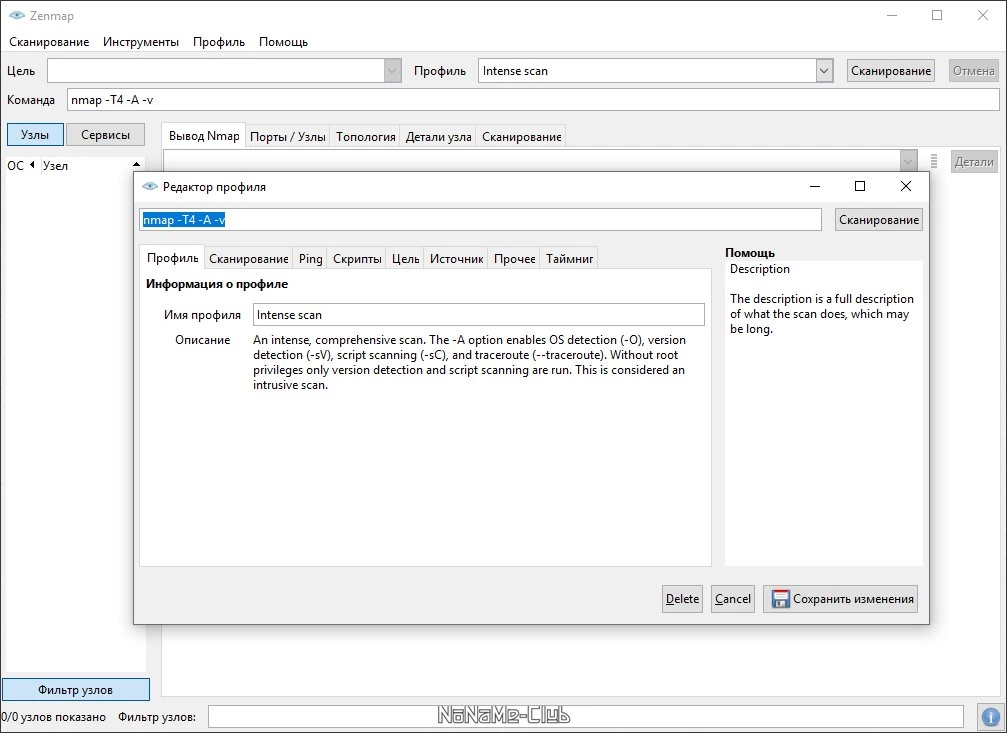1007x733 pixels.
Task: Expand the Цель target dropdown arrow
Action: click(392, 71)
